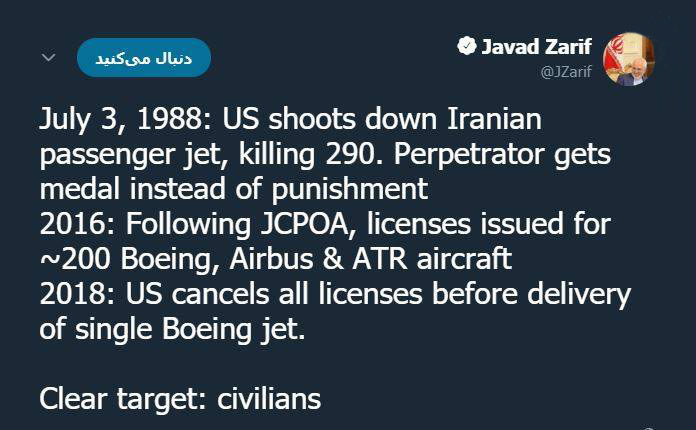
Task: Click the word 'Iranian' in the first line
Action: point(494,119)
